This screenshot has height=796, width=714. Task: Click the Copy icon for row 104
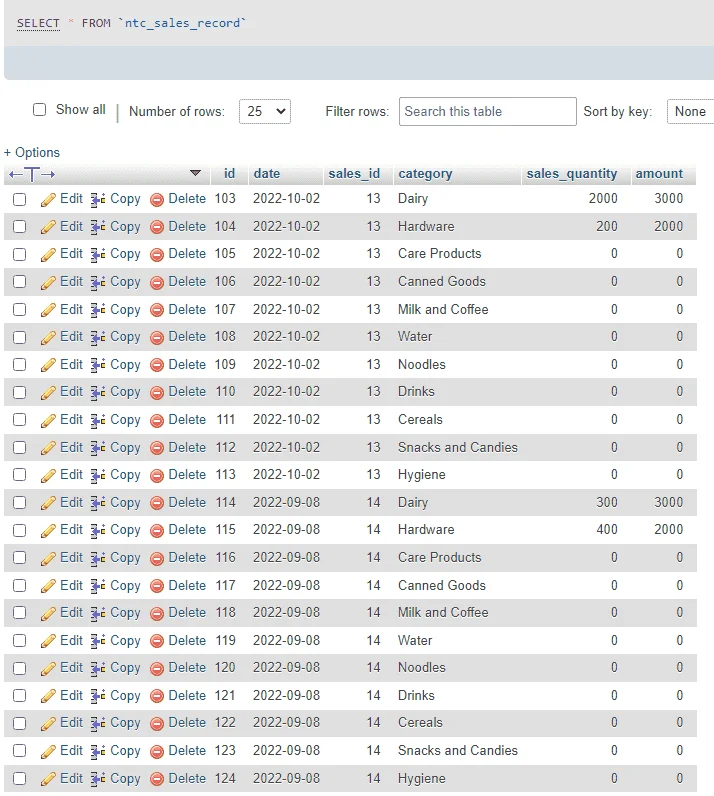coord(98,227)
